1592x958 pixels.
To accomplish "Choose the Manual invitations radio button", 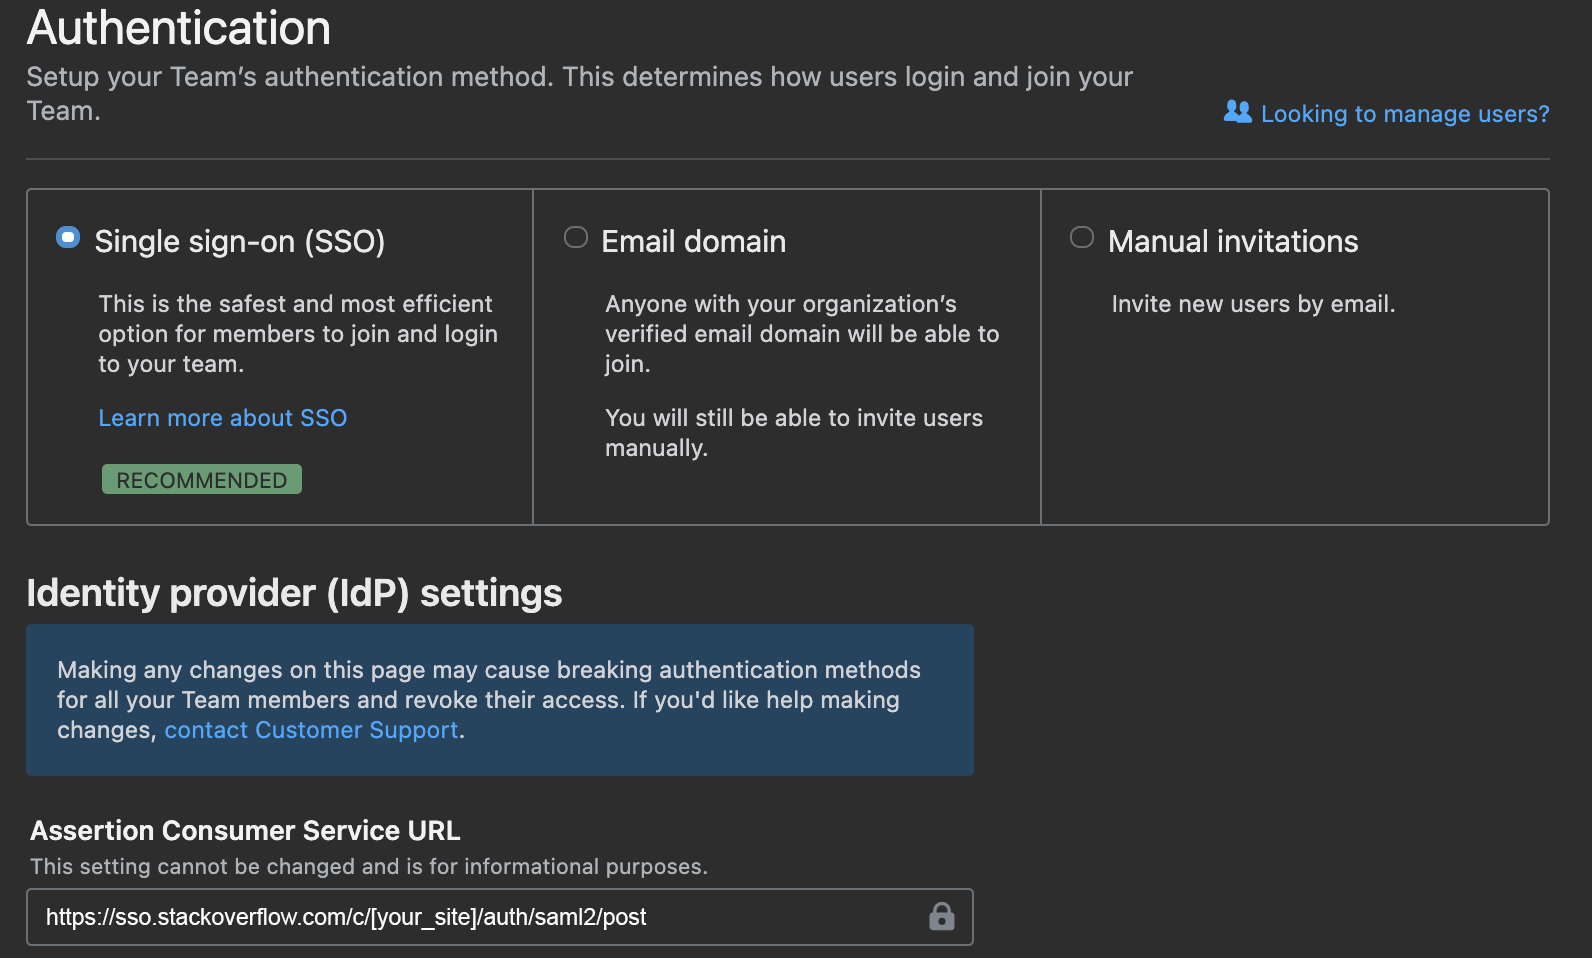I will pos(1082,238).
